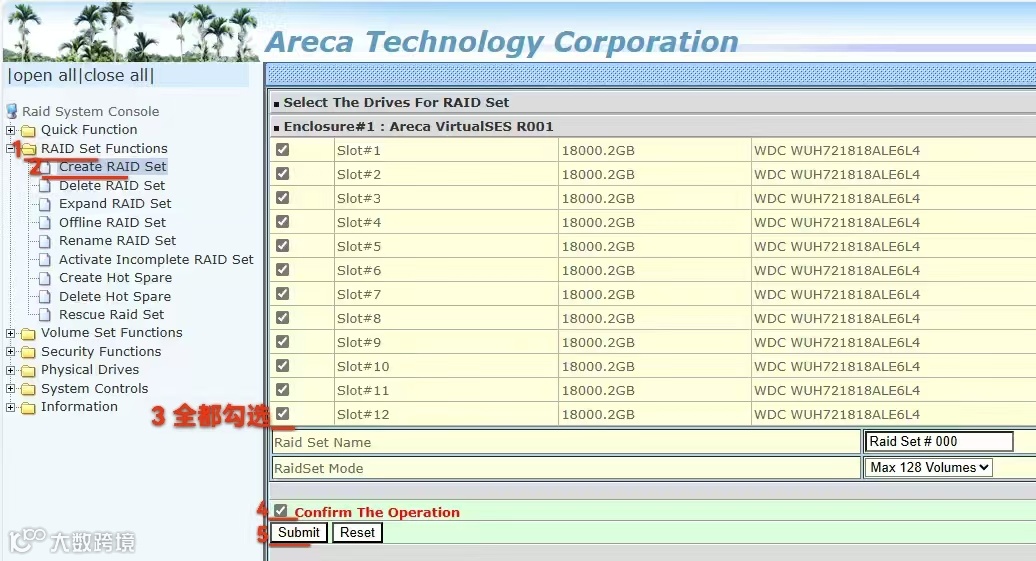Uncheck the Slot#2 drive checkbox
Screen dimensions: 1036x561
point(283,174)
